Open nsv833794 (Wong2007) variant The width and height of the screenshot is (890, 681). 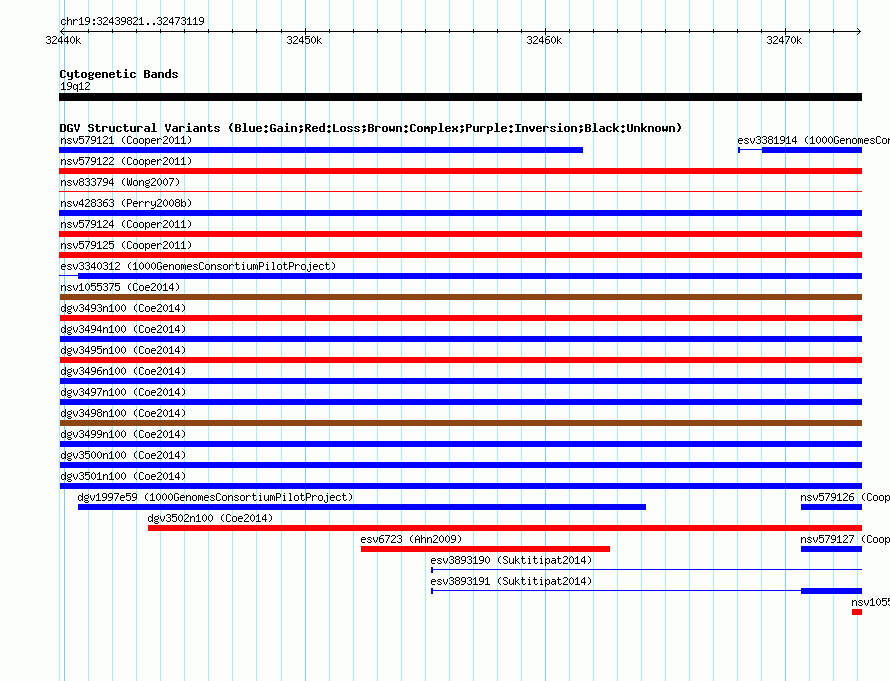coord(120,182)
